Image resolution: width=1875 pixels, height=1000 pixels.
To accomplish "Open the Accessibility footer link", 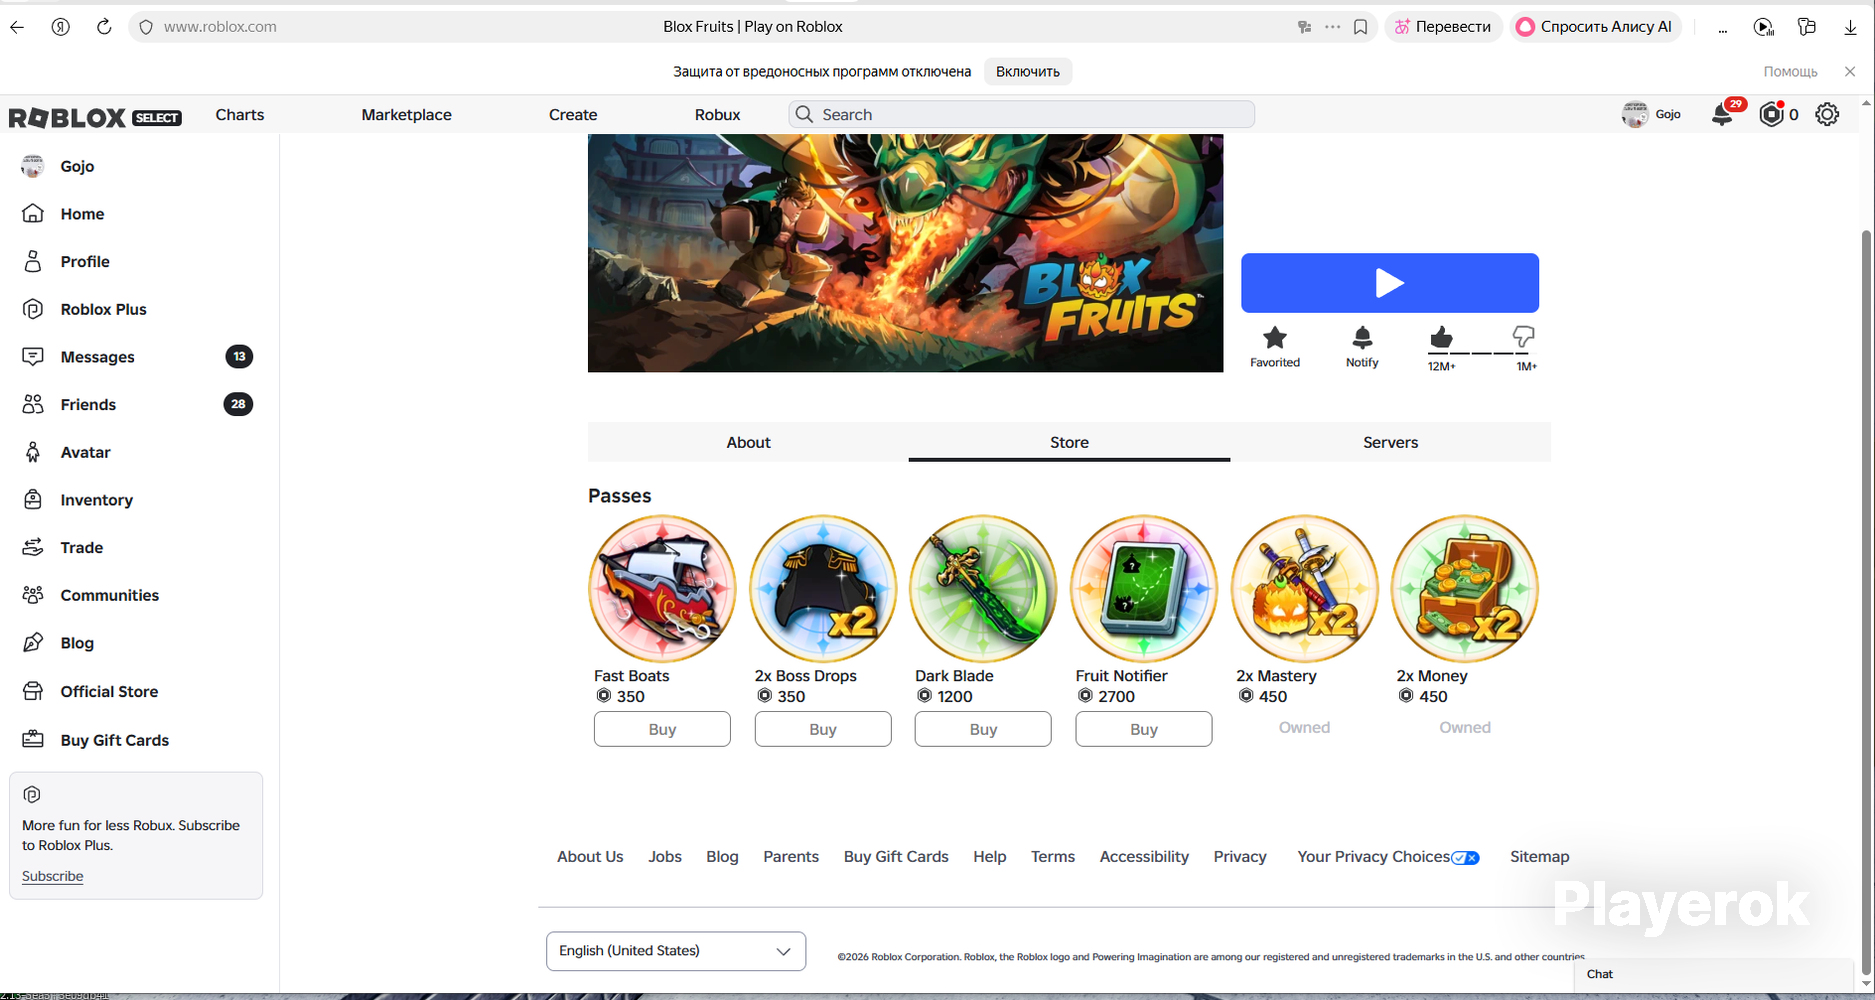I will [1144, 857].
